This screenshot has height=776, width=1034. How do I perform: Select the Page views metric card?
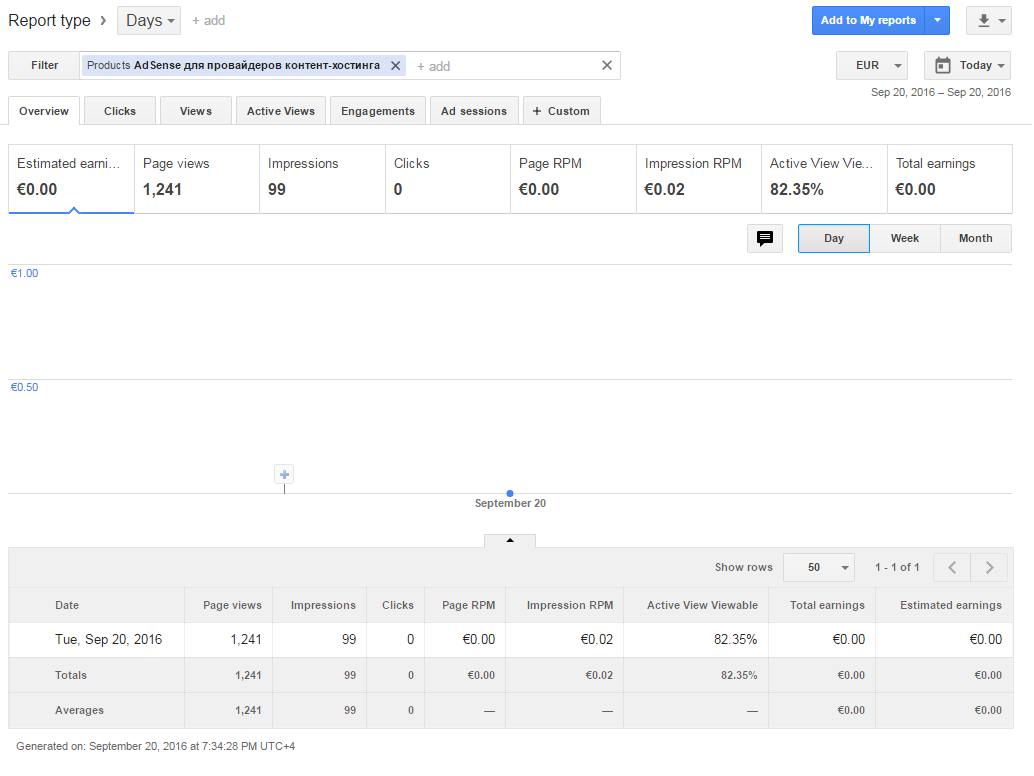[x=197, y=179]
